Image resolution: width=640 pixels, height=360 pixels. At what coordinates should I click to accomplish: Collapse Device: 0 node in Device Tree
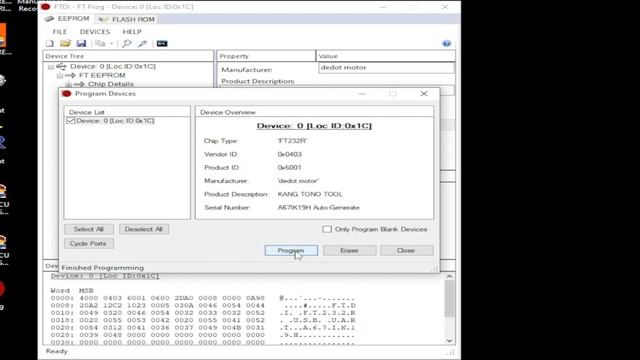pyautogui.click(x=51, y=67)
